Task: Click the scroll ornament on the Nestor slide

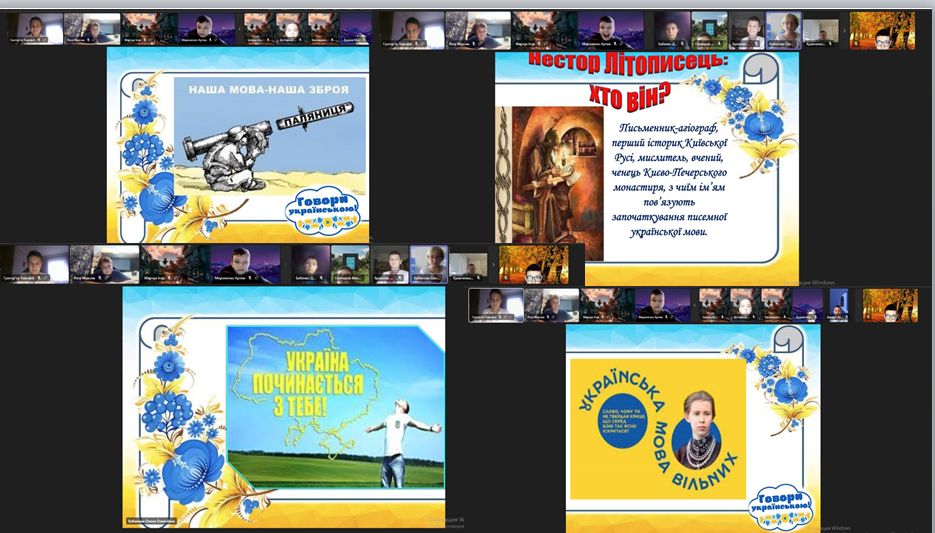Action: 766,75
